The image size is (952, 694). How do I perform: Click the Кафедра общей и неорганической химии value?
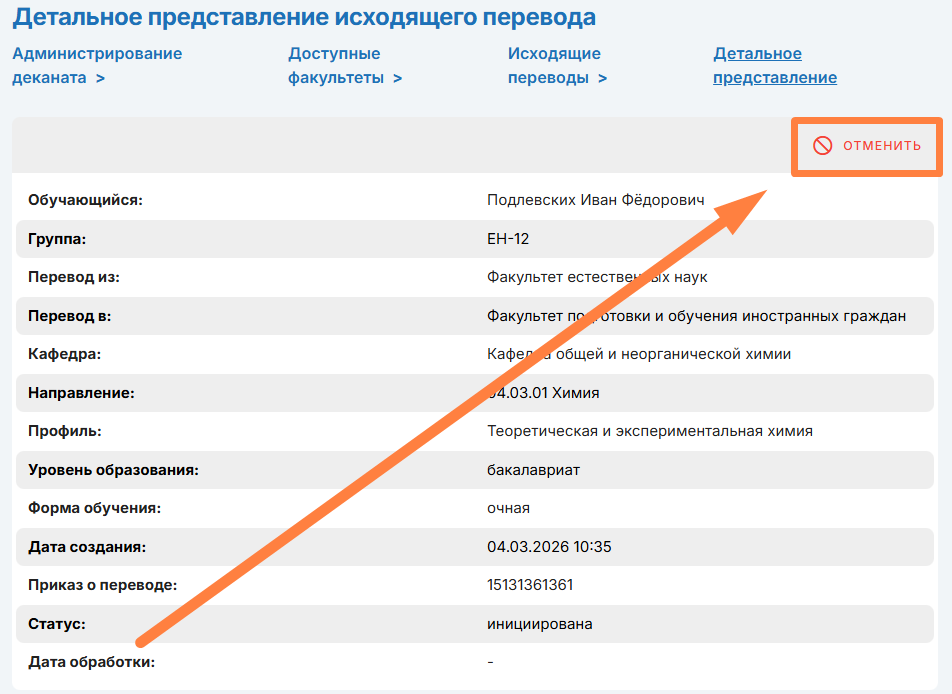(638, 354)
